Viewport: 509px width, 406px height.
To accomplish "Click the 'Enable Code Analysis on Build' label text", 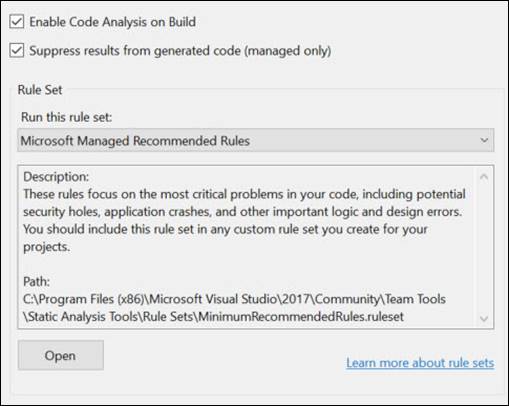I will point(112,22).
